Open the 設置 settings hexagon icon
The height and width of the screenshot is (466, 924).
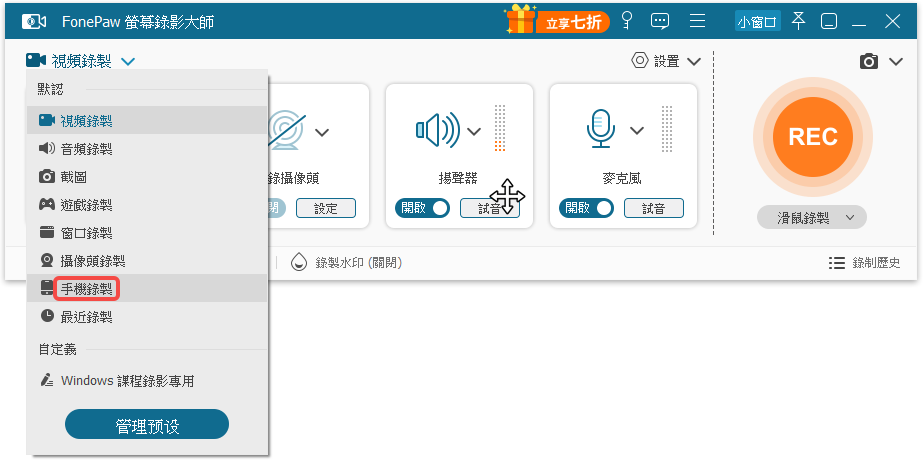pos(639,61)
